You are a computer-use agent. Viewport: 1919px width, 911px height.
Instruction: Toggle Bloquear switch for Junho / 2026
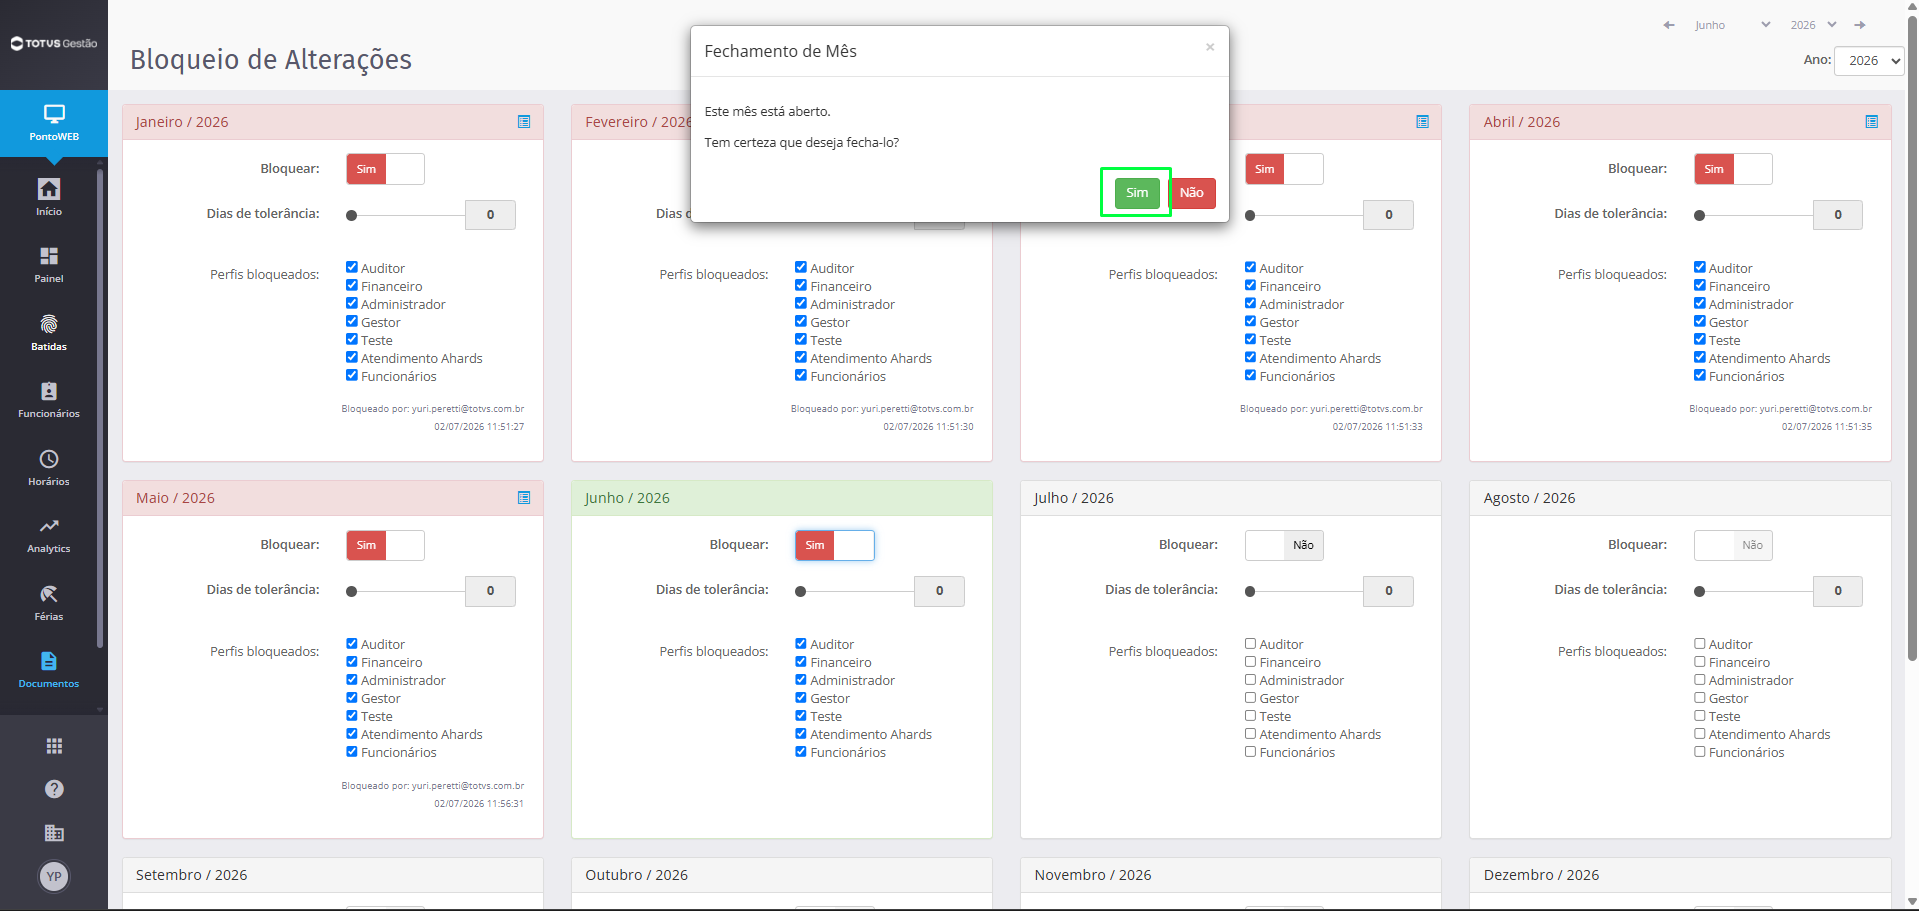[834, 545]
